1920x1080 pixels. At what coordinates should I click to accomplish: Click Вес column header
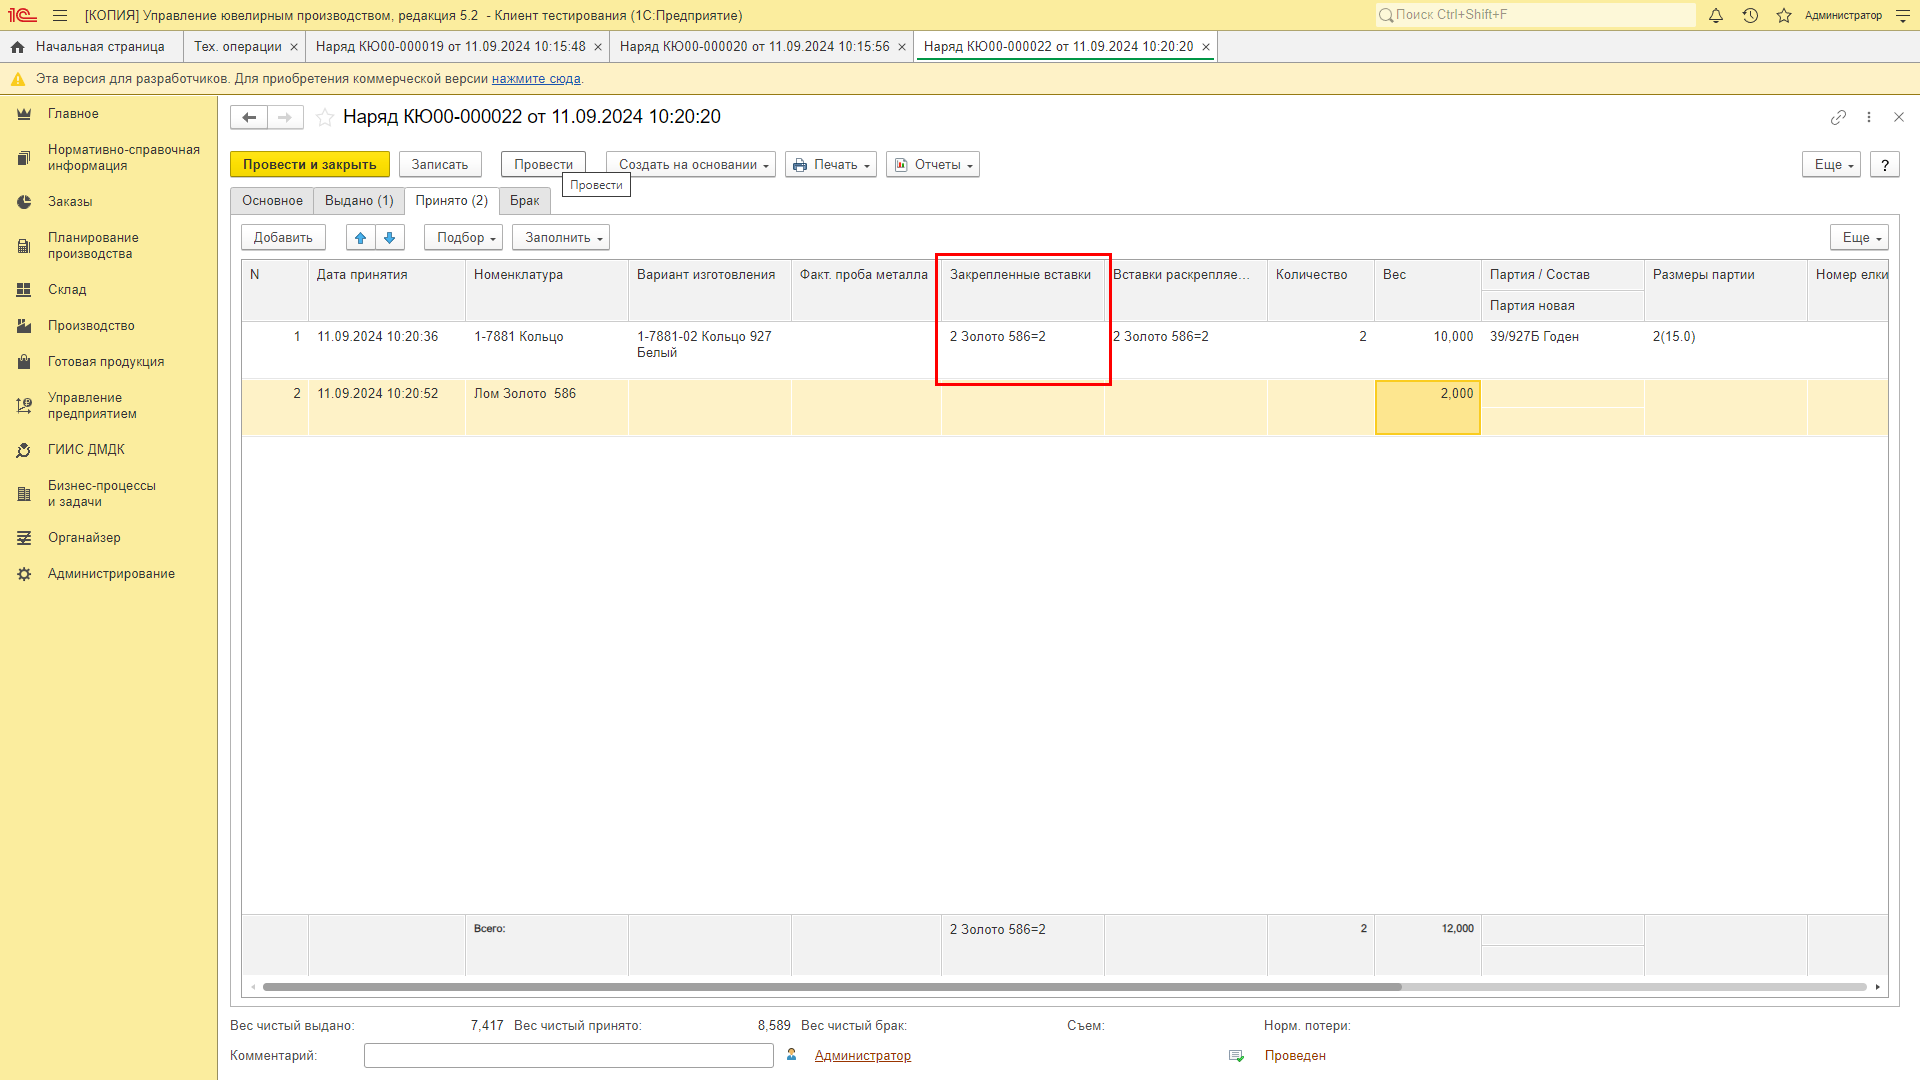pyautogui.click(x=1427, y=290)
